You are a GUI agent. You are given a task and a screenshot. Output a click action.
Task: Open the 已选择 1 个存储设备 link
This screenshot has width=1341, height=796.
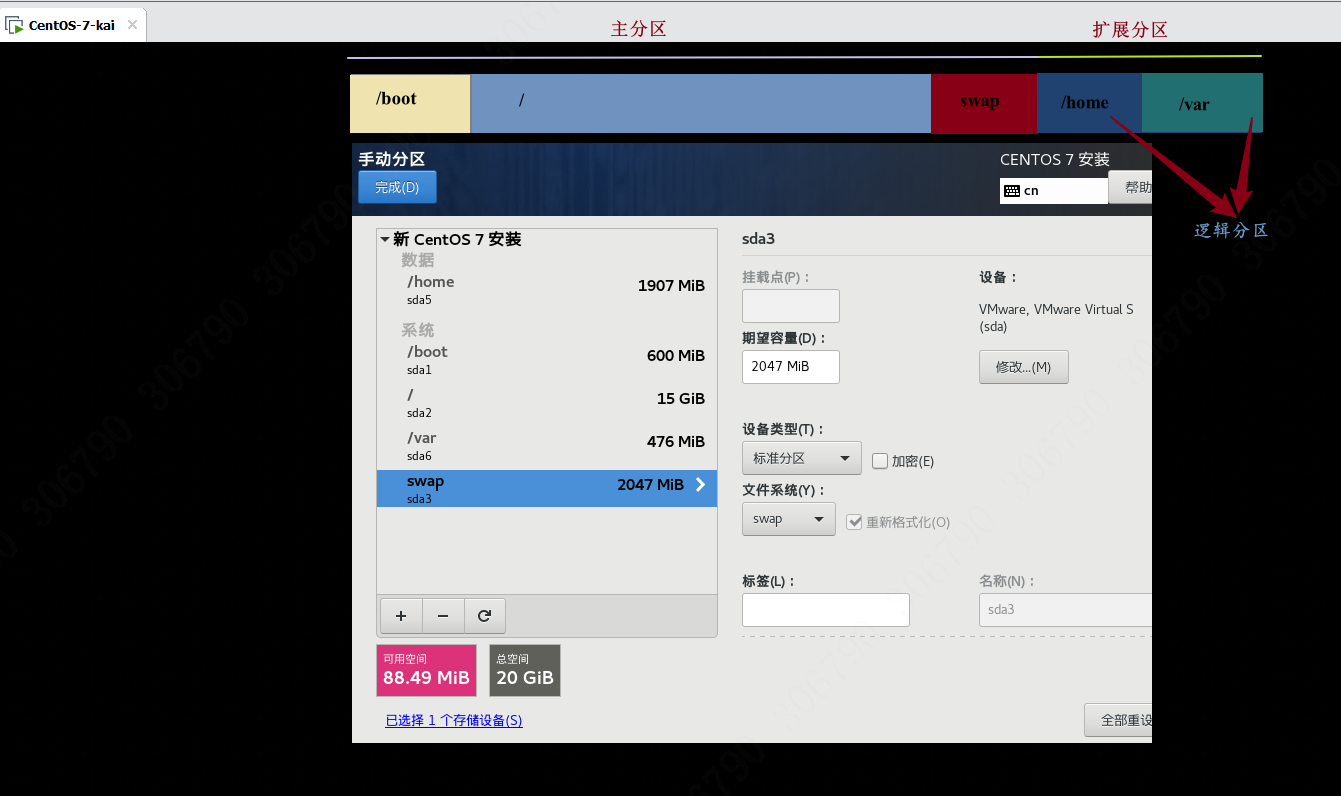(454, 720)
